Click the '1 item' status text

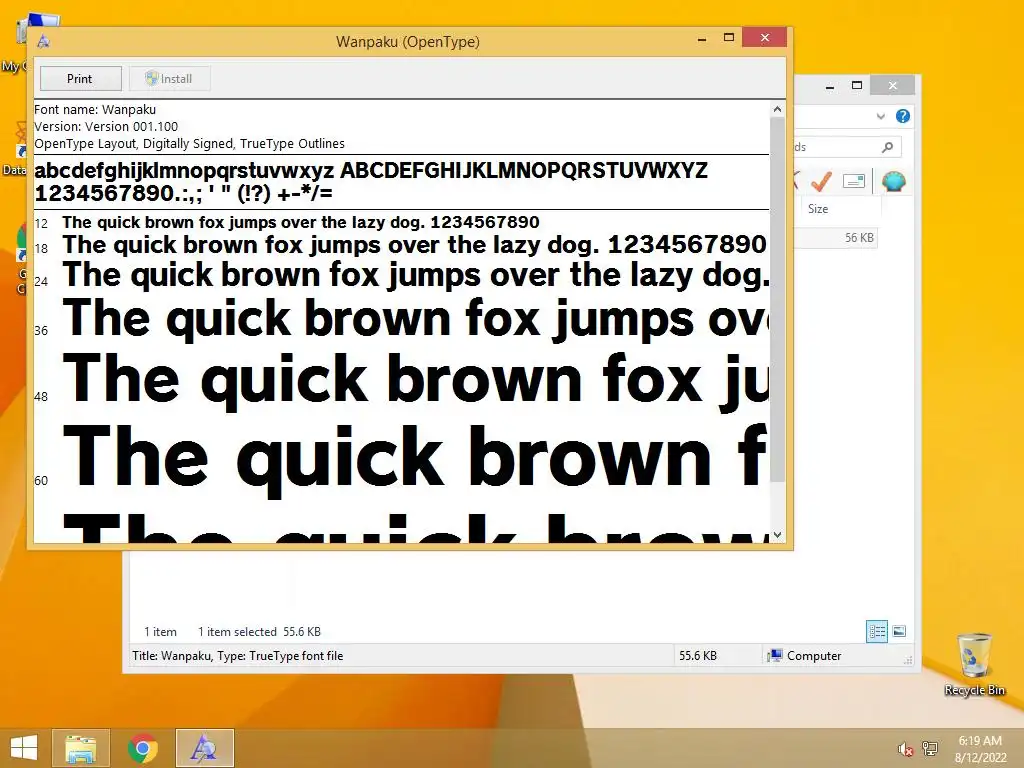click(161, 632)
